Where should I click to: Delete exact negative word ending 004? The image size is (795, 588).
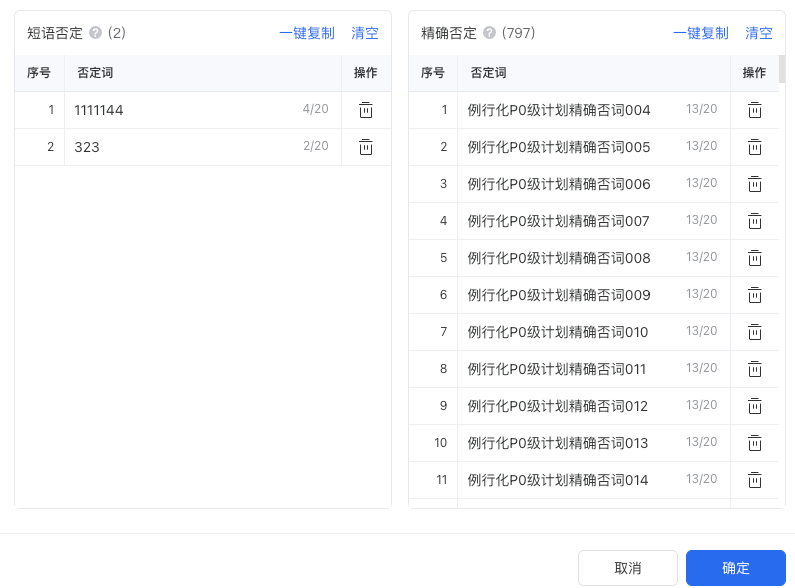click(x=755, y=110)
